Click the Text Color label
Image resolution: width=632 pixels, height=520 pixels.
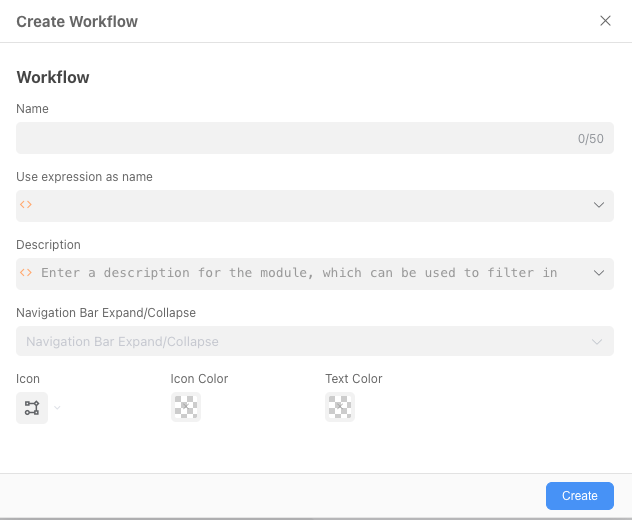(x=353, y=379)
